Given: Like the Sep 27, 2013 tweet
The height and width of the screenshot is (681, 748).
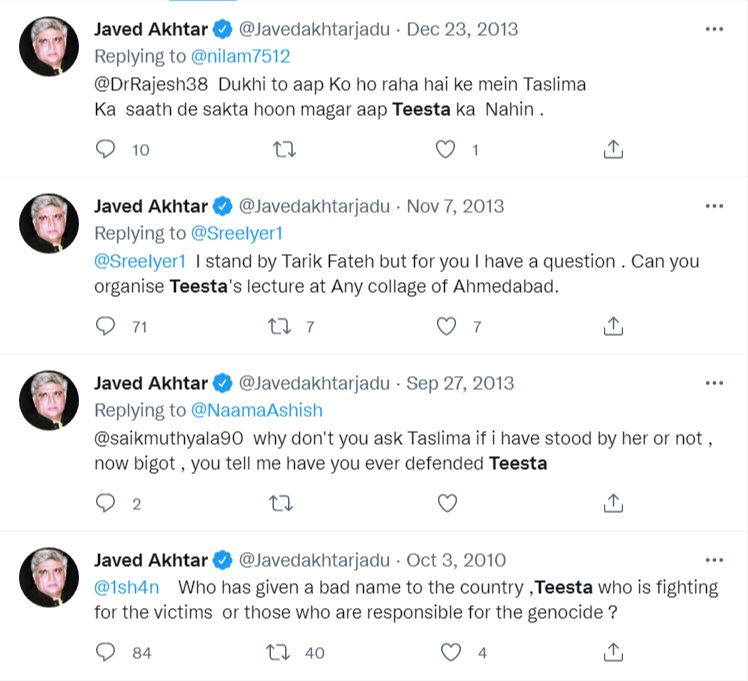Looking at the screenshot, I should 448,502.
